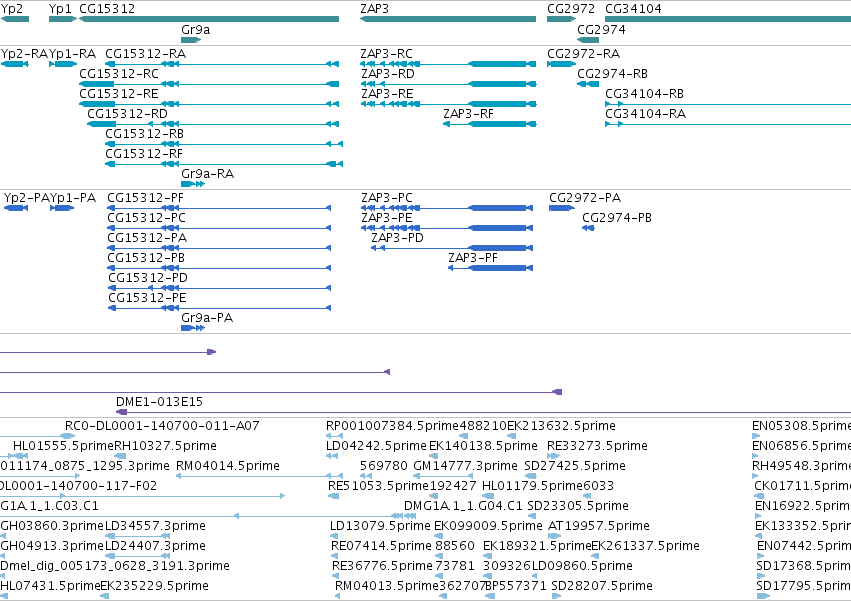Select transcript CG15312-RD
The width and height of the screenshot is (851, 601).
[213, 124]
